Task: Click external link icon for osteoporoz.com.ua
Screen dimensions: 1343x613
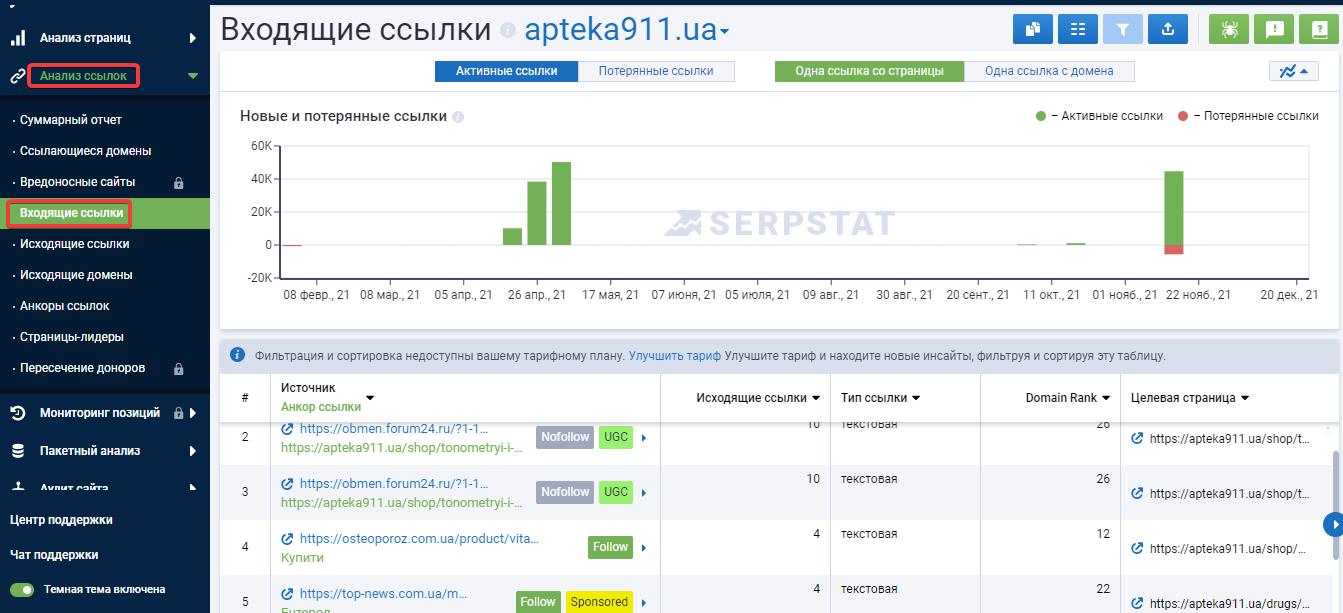Action: pos(288,539)
